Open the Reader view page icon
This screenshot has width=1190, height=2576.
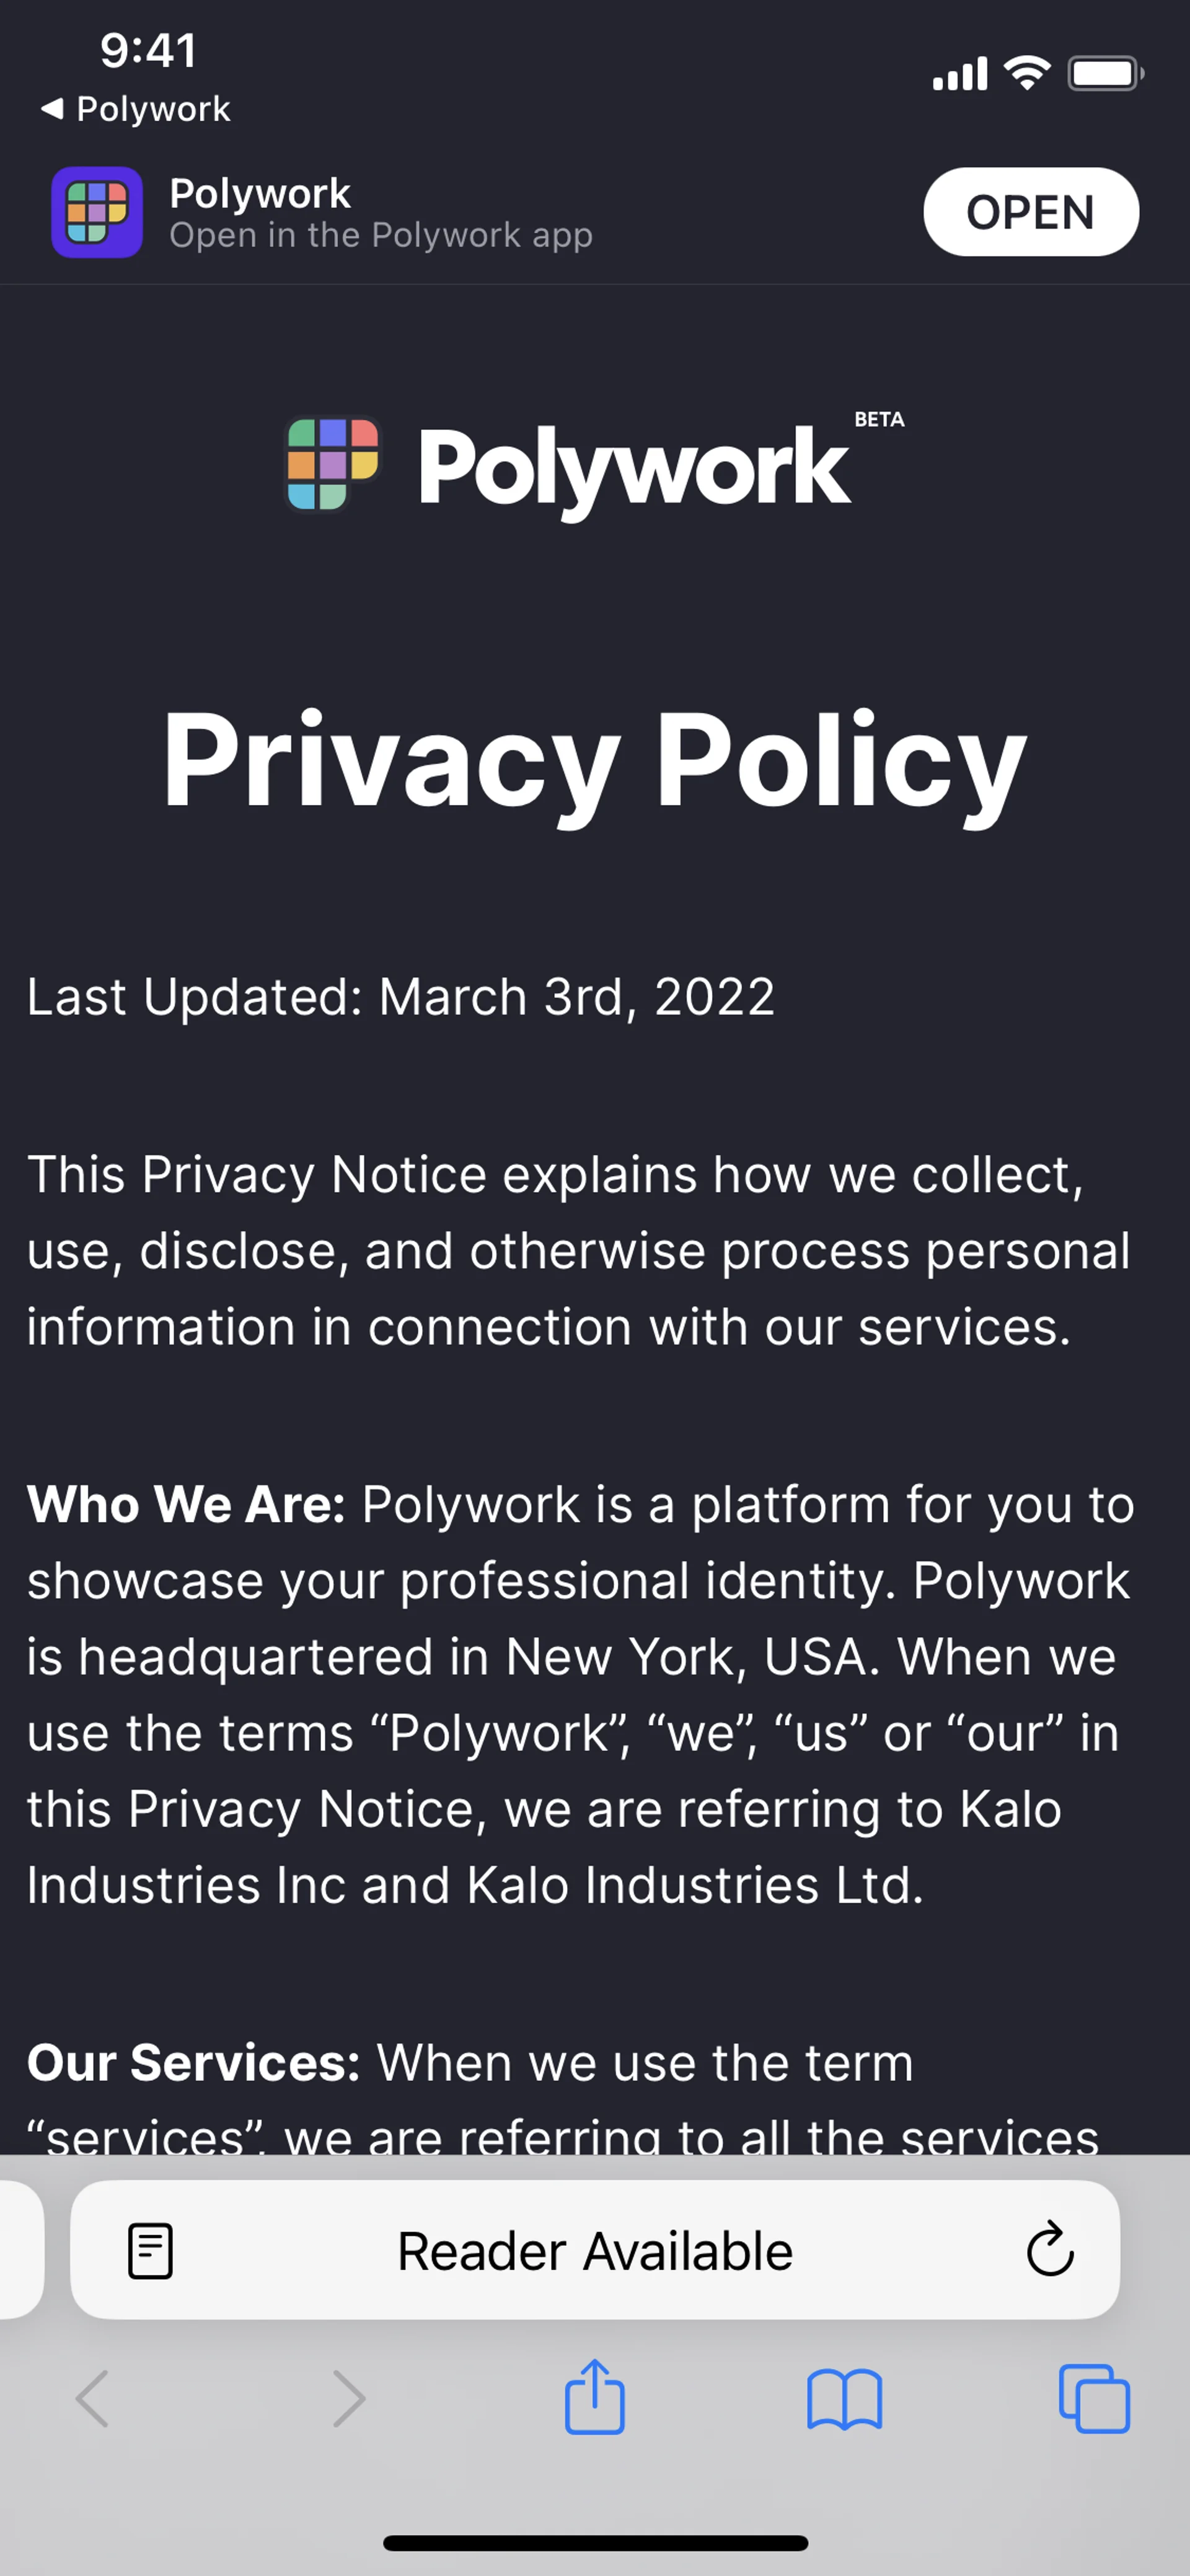click(x=150, y=2251)
